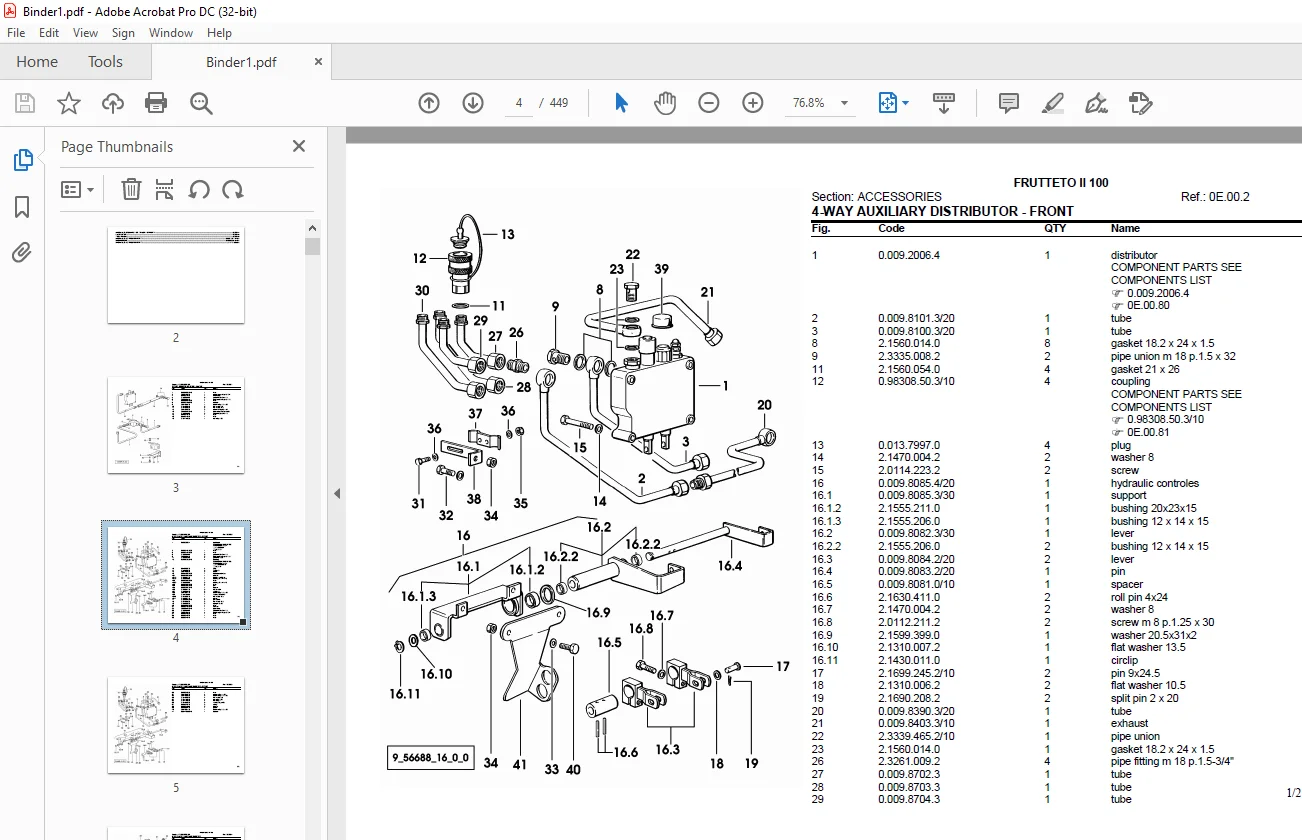Click the page number input field
This screenshot has width=1302, height=840.
520,103
